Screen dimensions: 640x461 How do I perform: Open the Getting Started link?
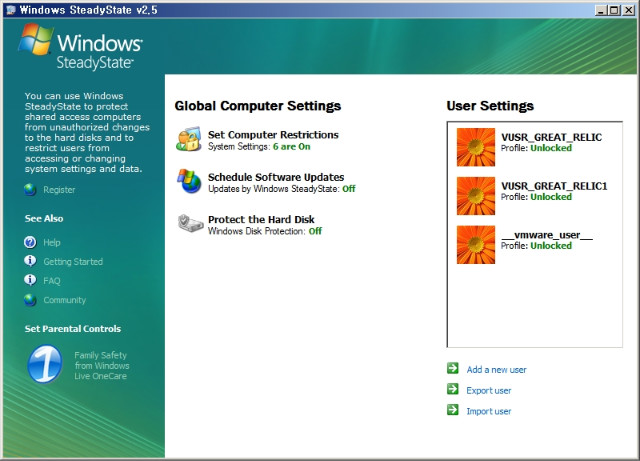tap(73, 262)
